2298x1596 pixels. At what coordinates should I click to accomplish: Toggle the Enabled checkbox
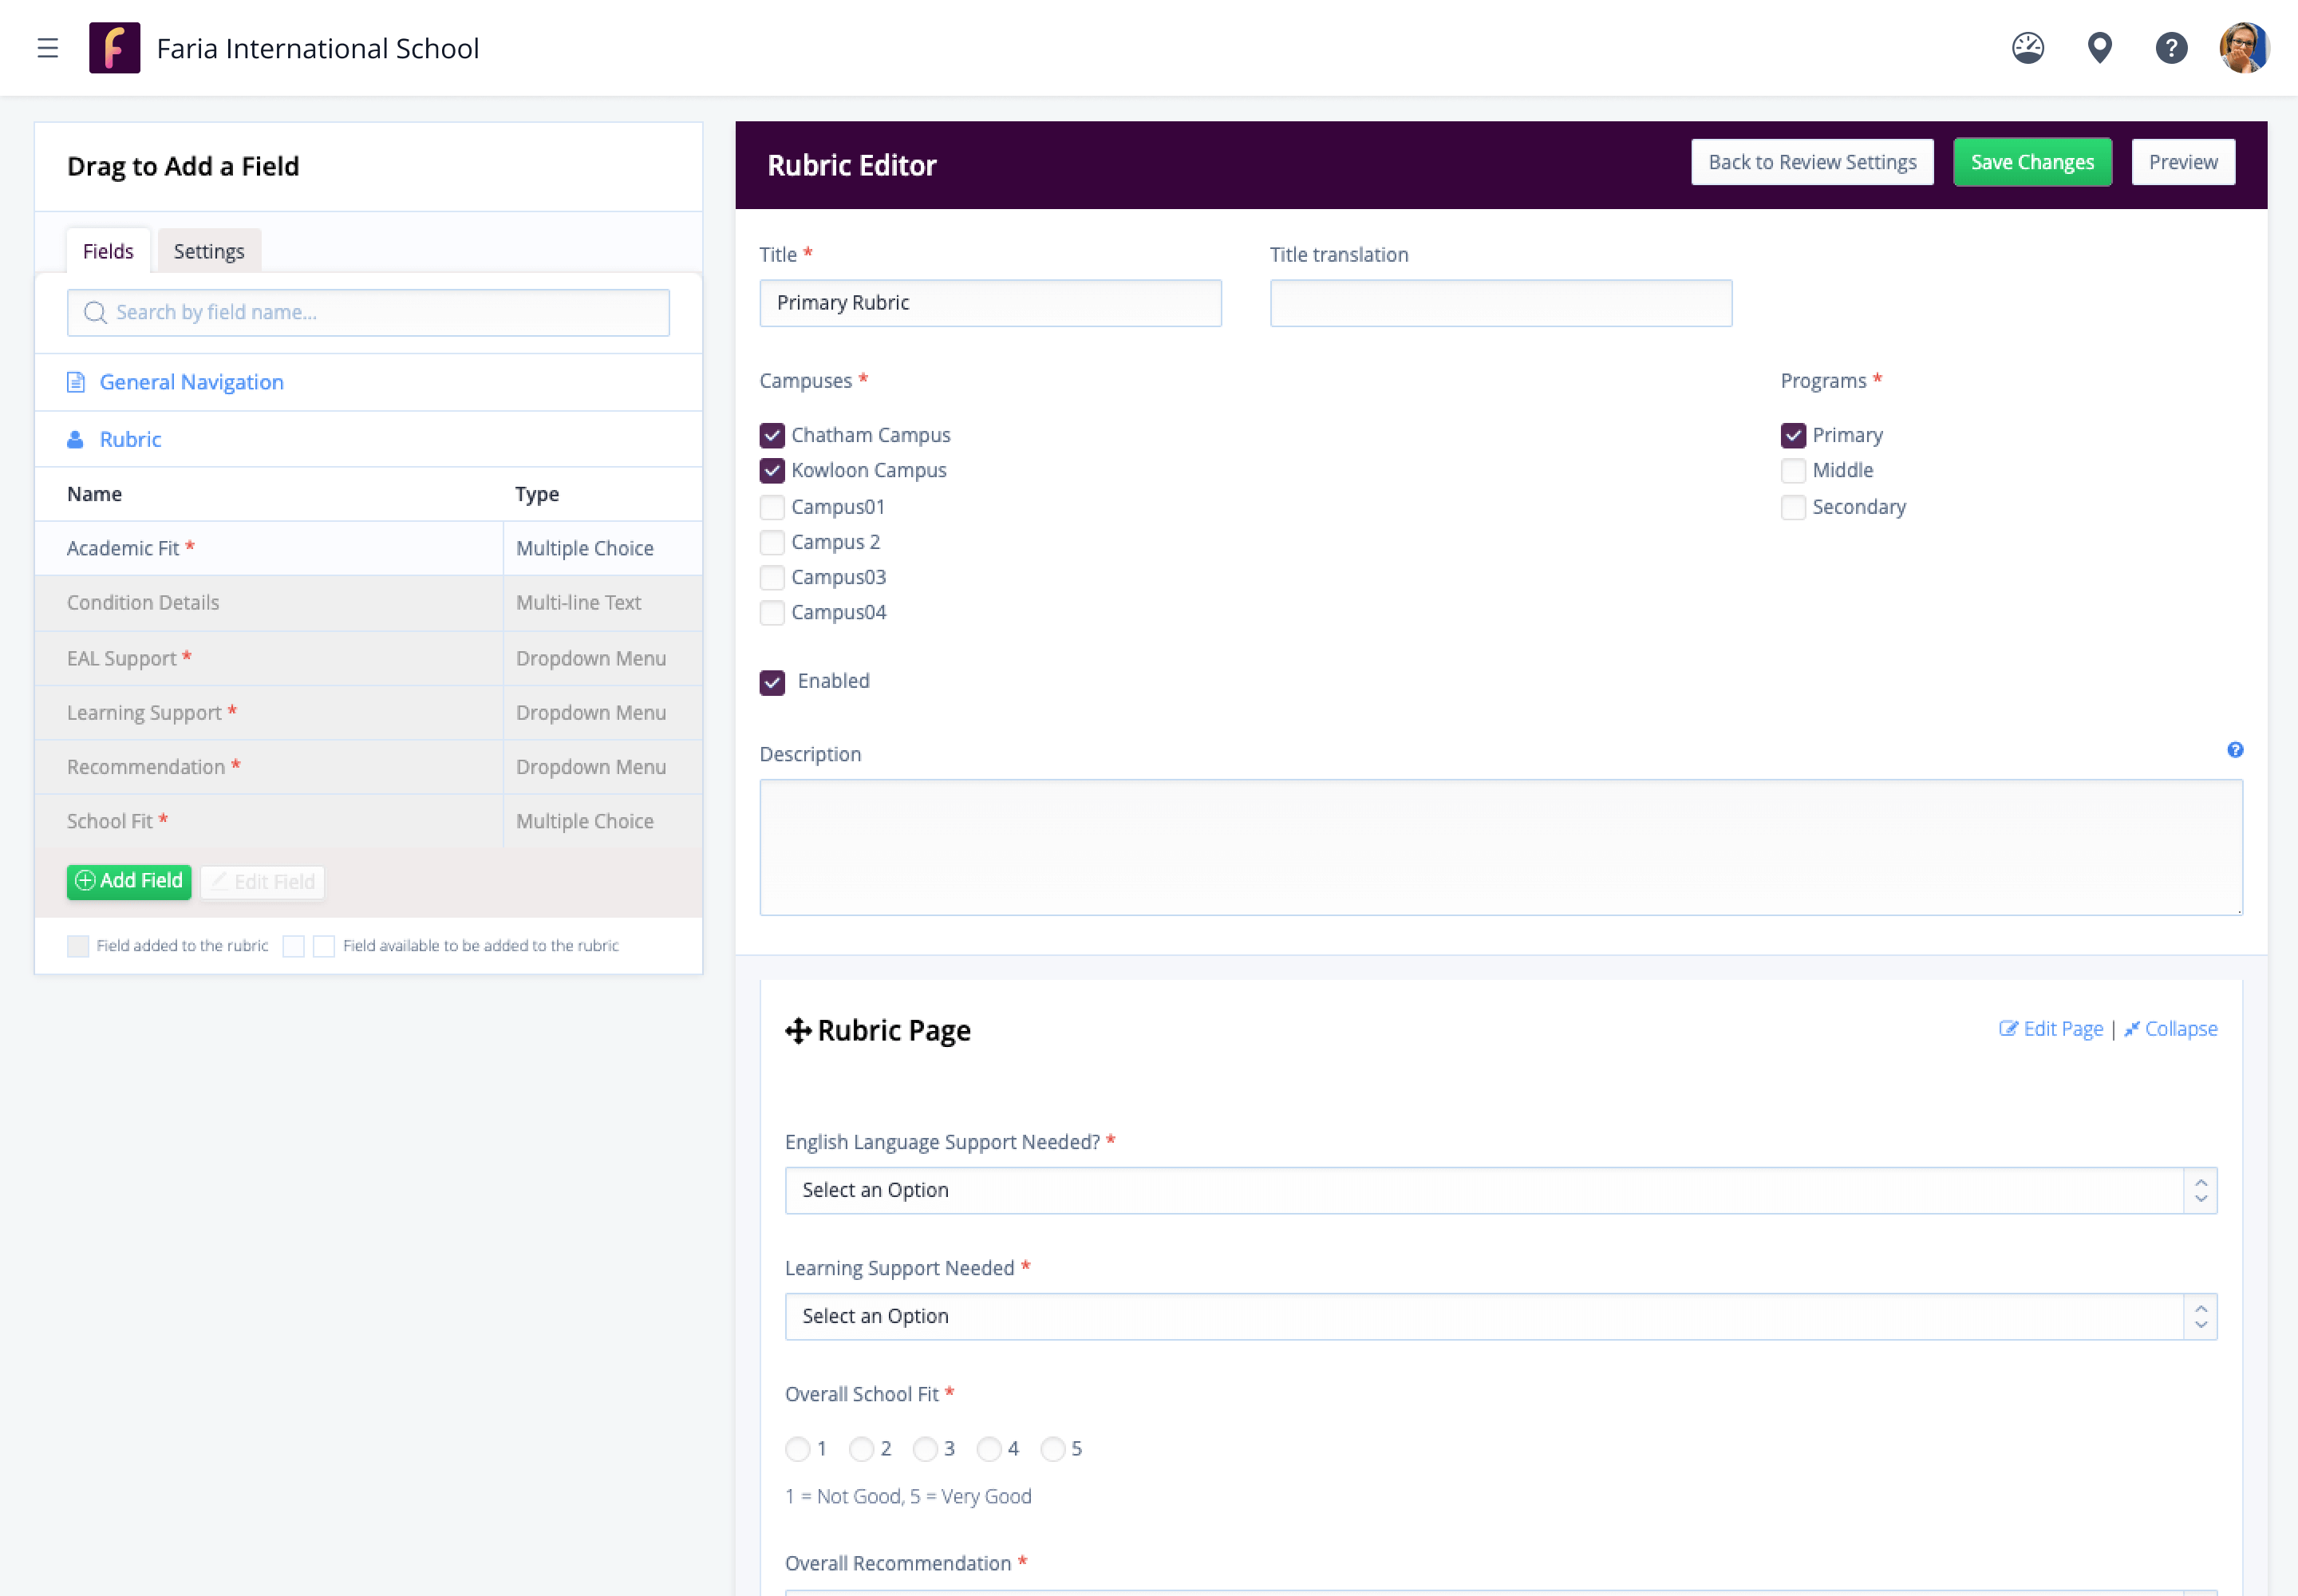click(x=772, y=683)
